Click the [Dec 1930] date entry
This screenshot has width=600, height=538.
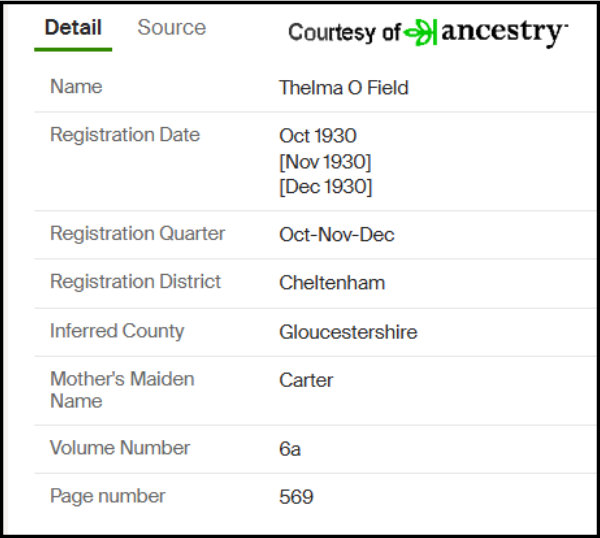tap(326, 187)
